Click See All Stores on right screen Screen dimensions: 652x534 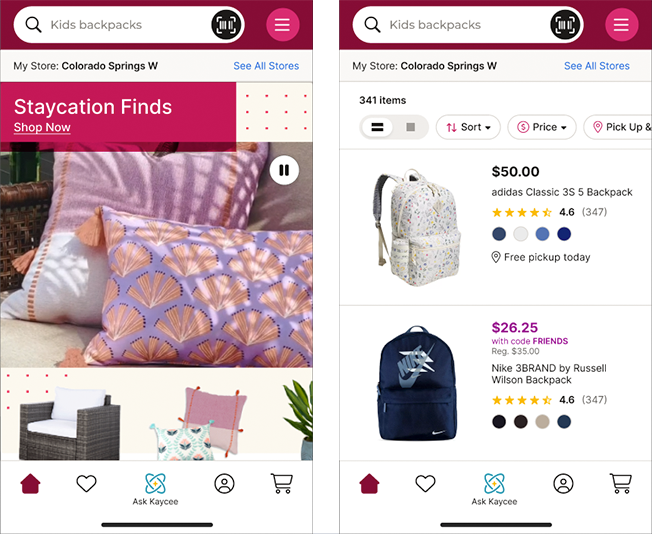point(597,66)
